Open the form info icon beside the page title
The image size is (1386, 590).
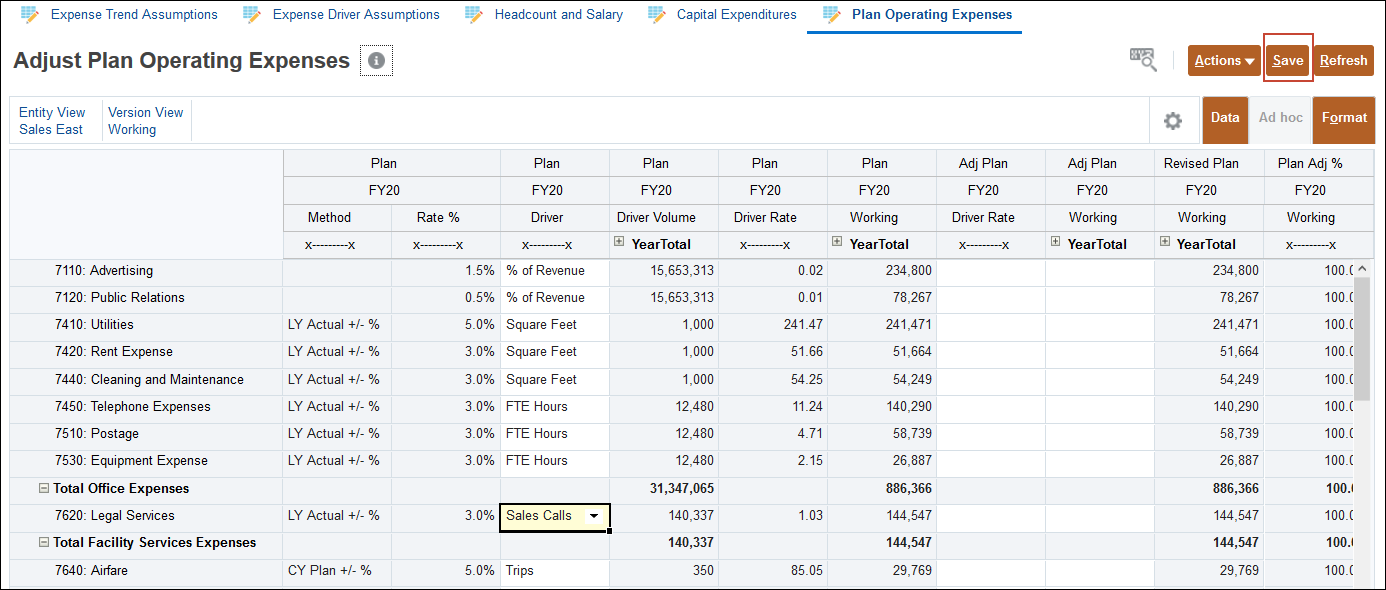pos(375,60)
